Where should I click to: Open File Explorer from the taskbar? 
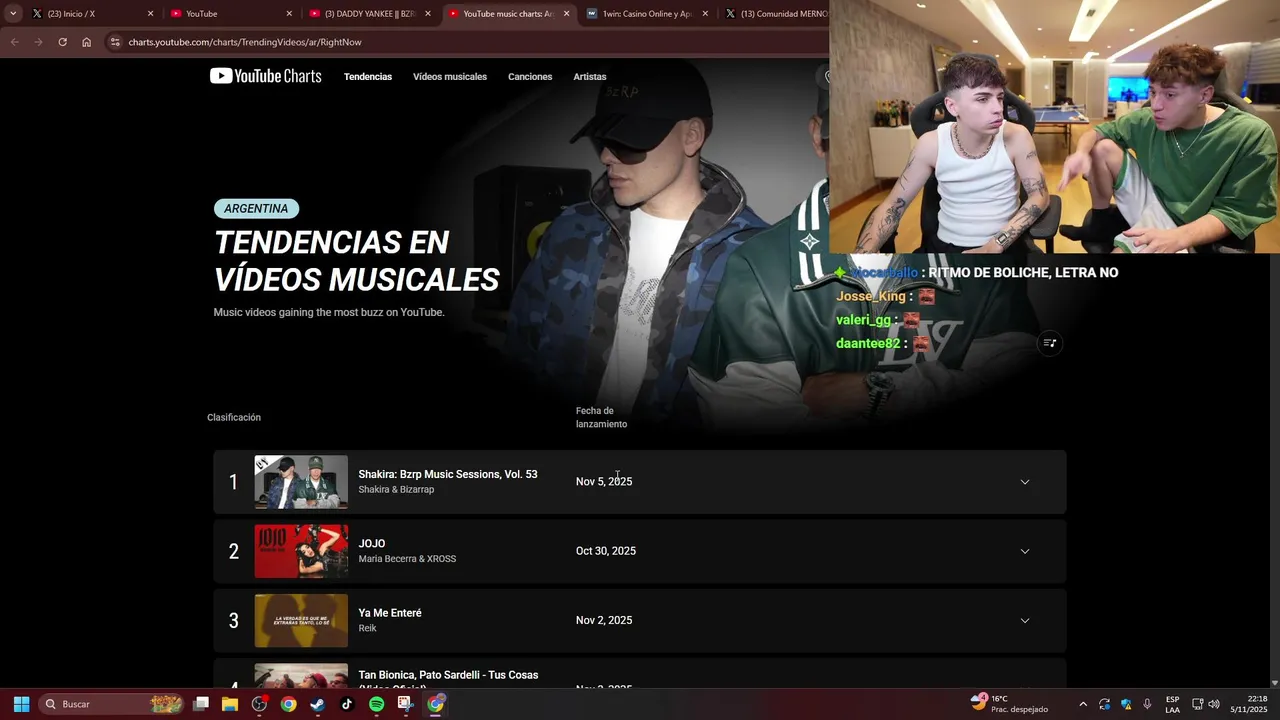pos(230,704)
